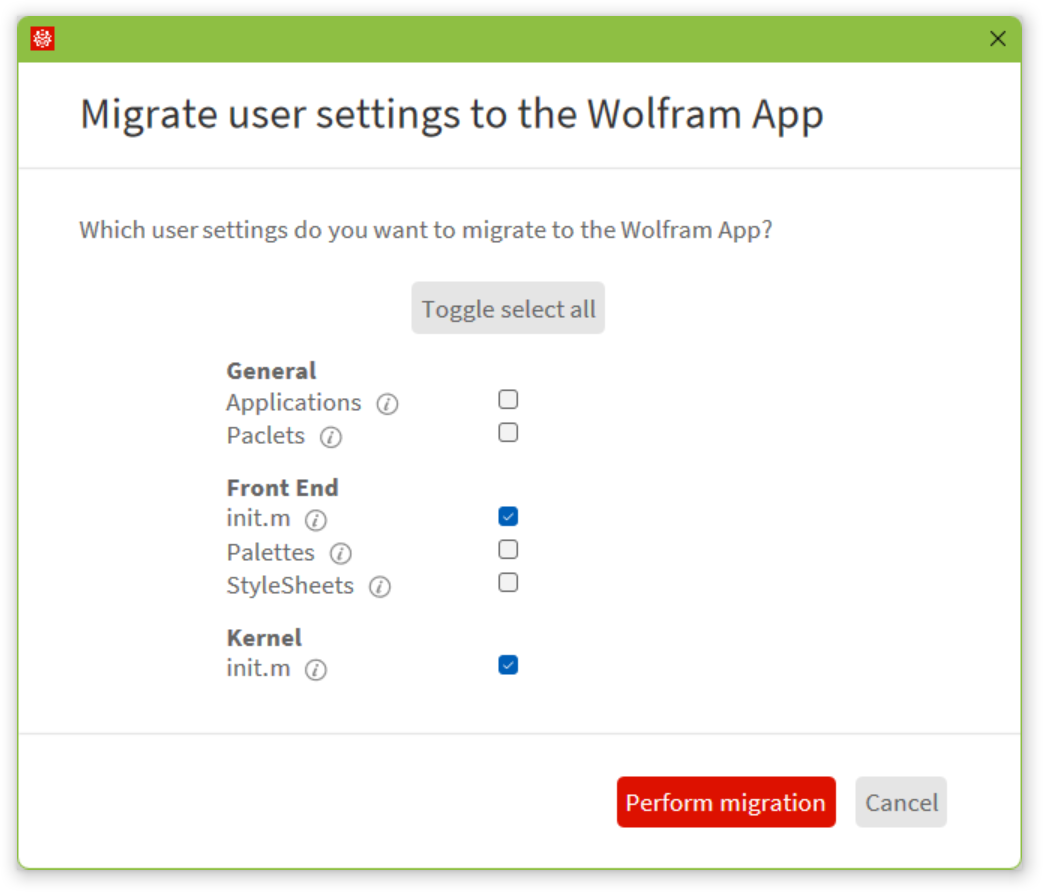Uncheck Front End init.m

508,515
